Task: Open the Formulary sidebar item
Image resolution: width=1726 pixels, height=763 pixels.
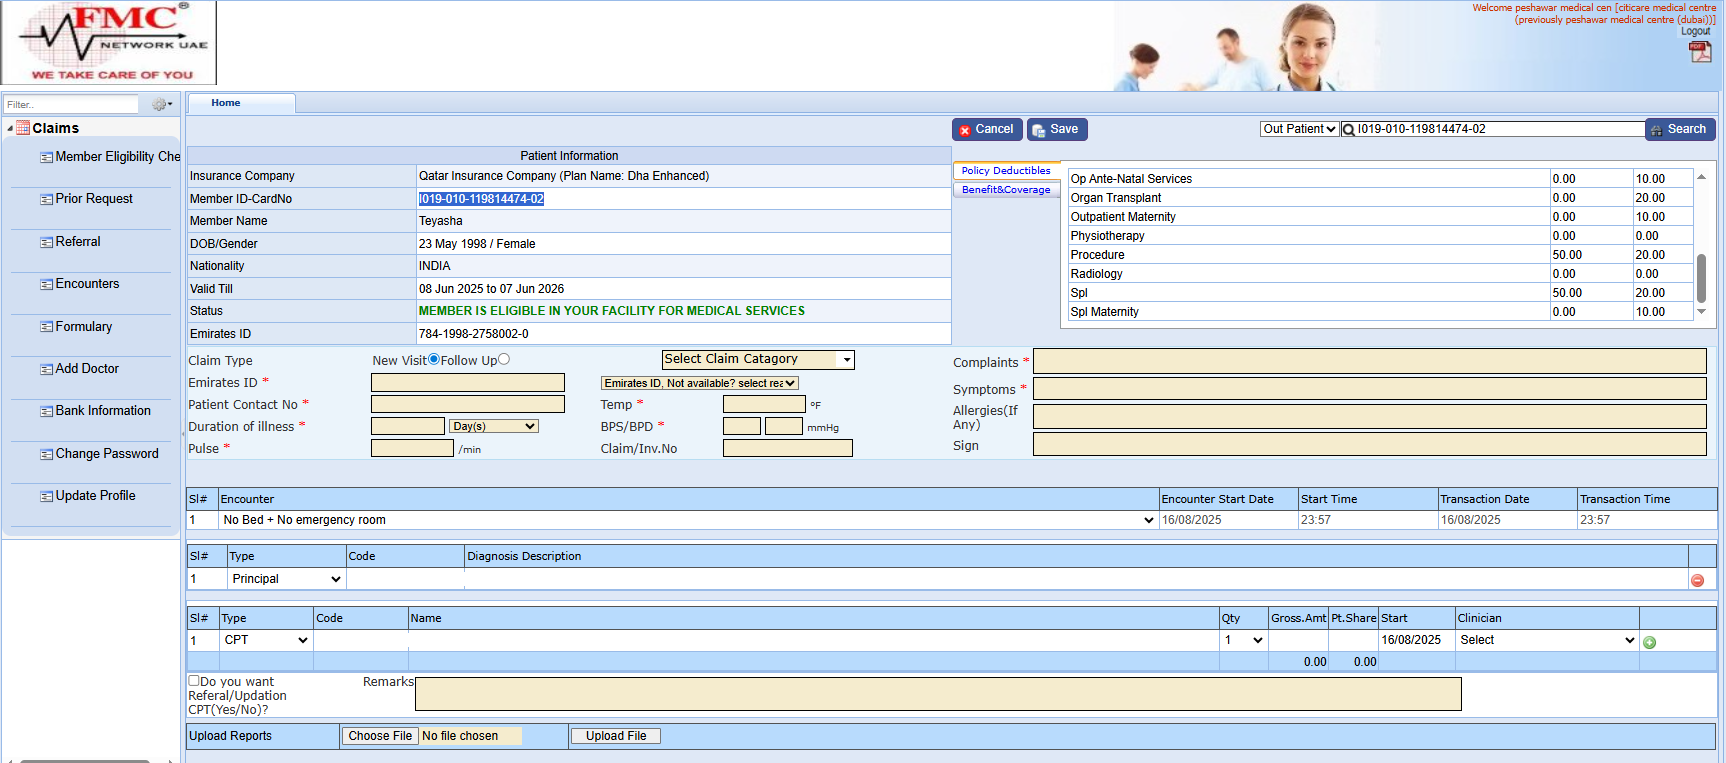Action: coord(83,327)
